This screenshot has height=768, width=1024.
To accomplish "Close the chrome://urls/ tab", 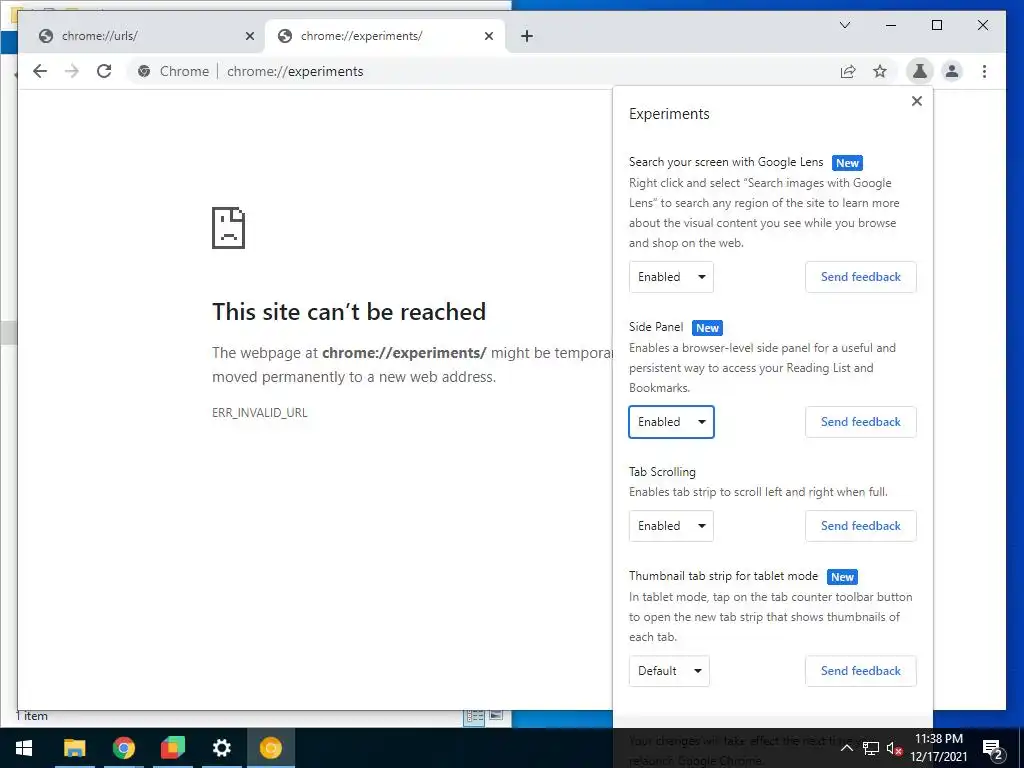I will coord(249,36).
